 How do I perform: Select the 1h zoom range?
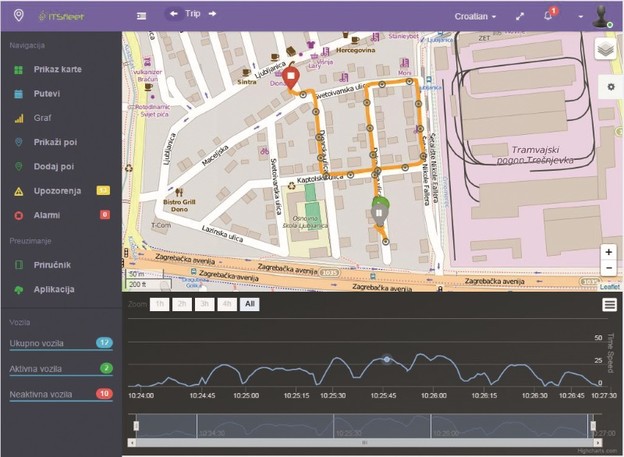pos(159,302)
